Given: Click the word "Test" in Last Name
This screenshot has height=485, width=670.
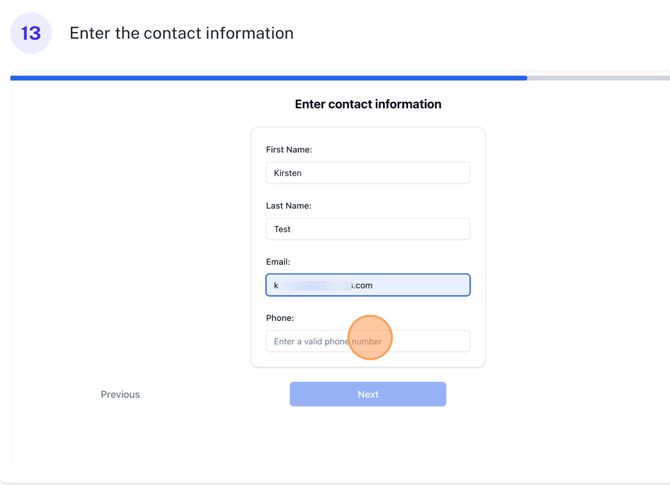Looking at the screenshot, I should 282,229.
